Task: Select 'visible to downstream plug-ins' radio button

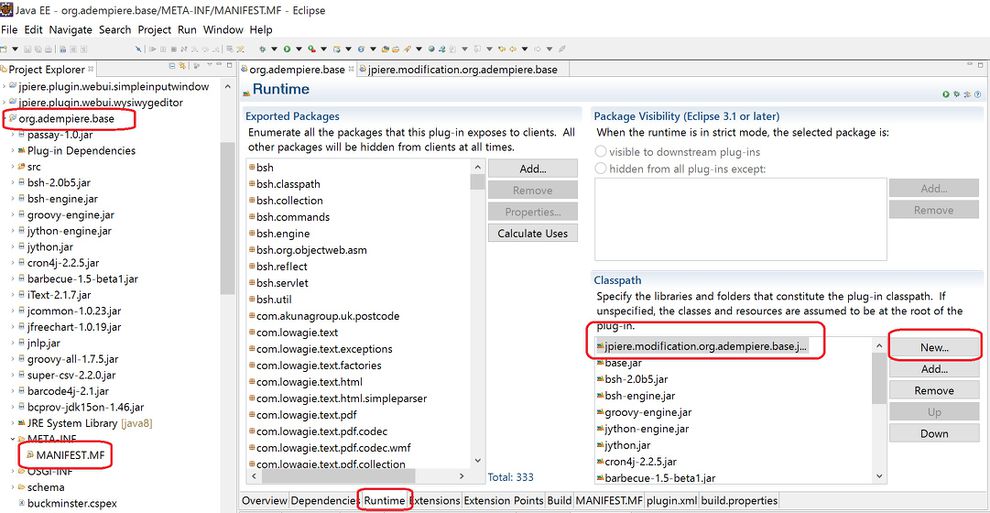Action: click(x=601, y=152)
